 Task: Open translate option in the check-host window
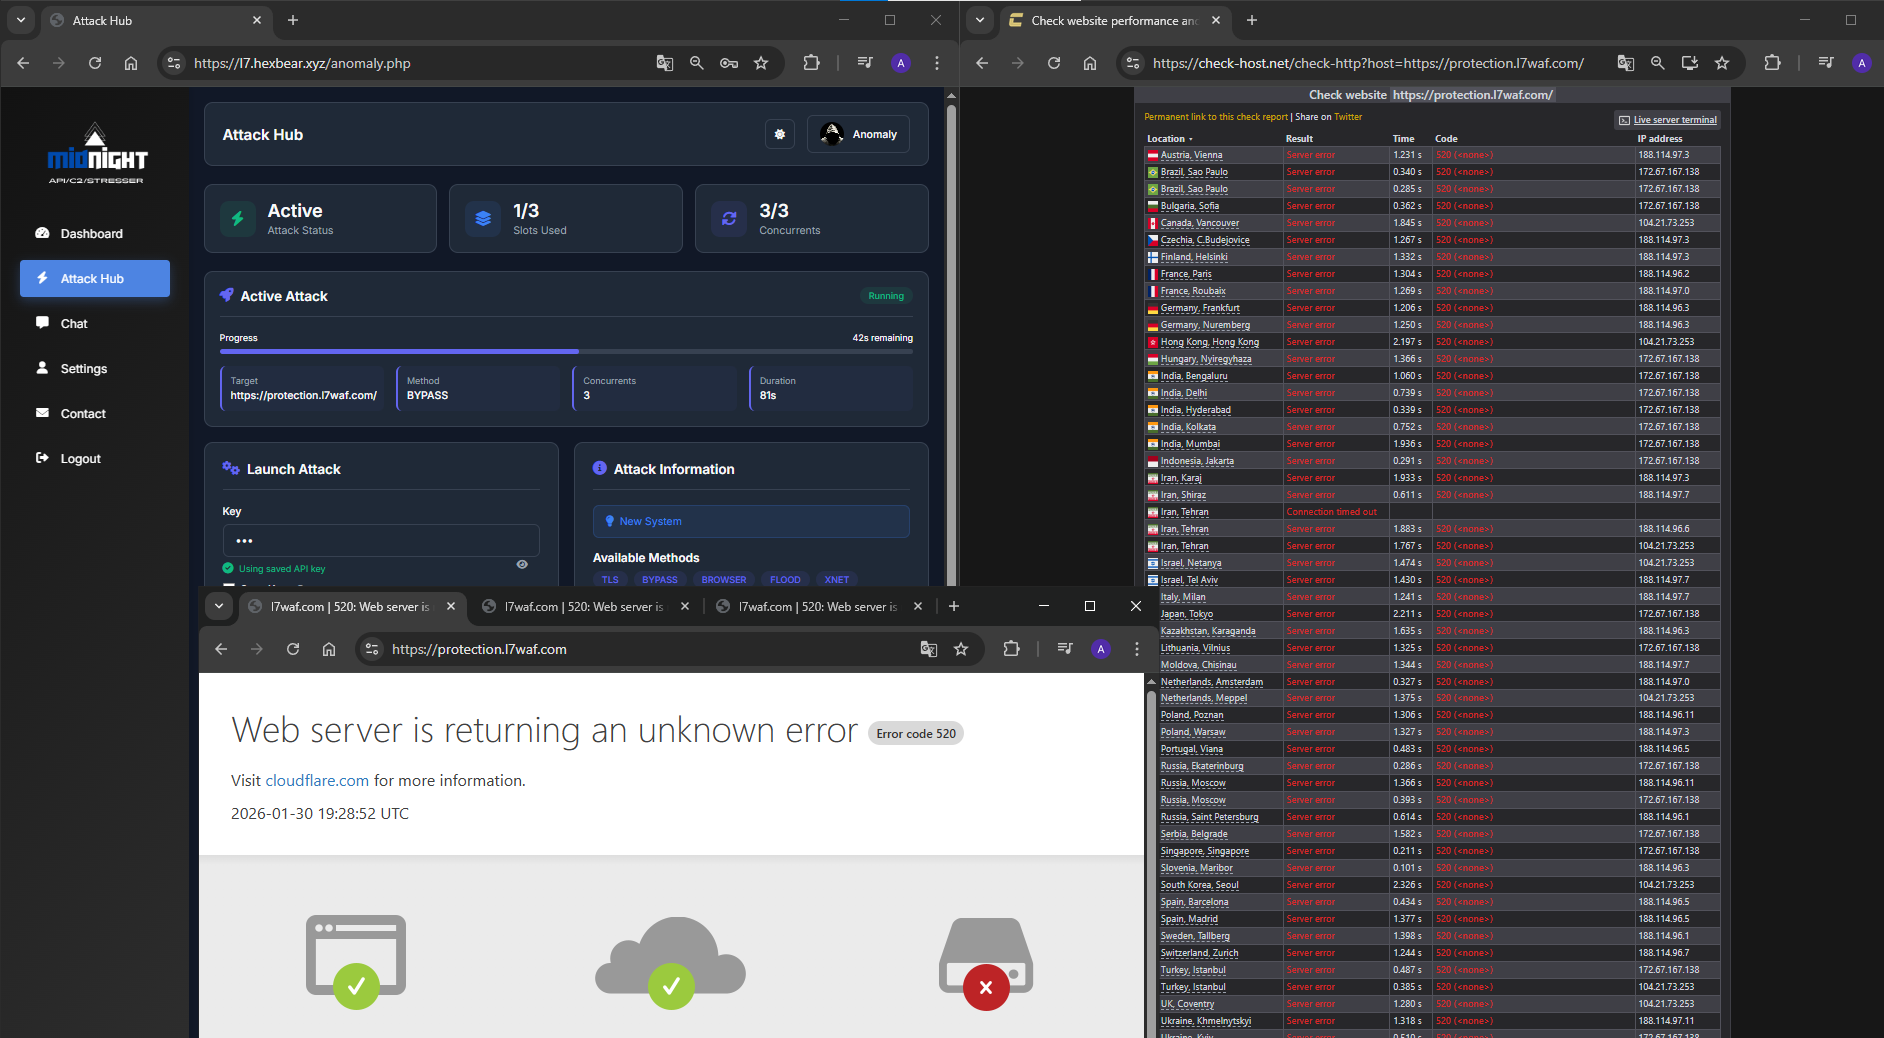1626,63
